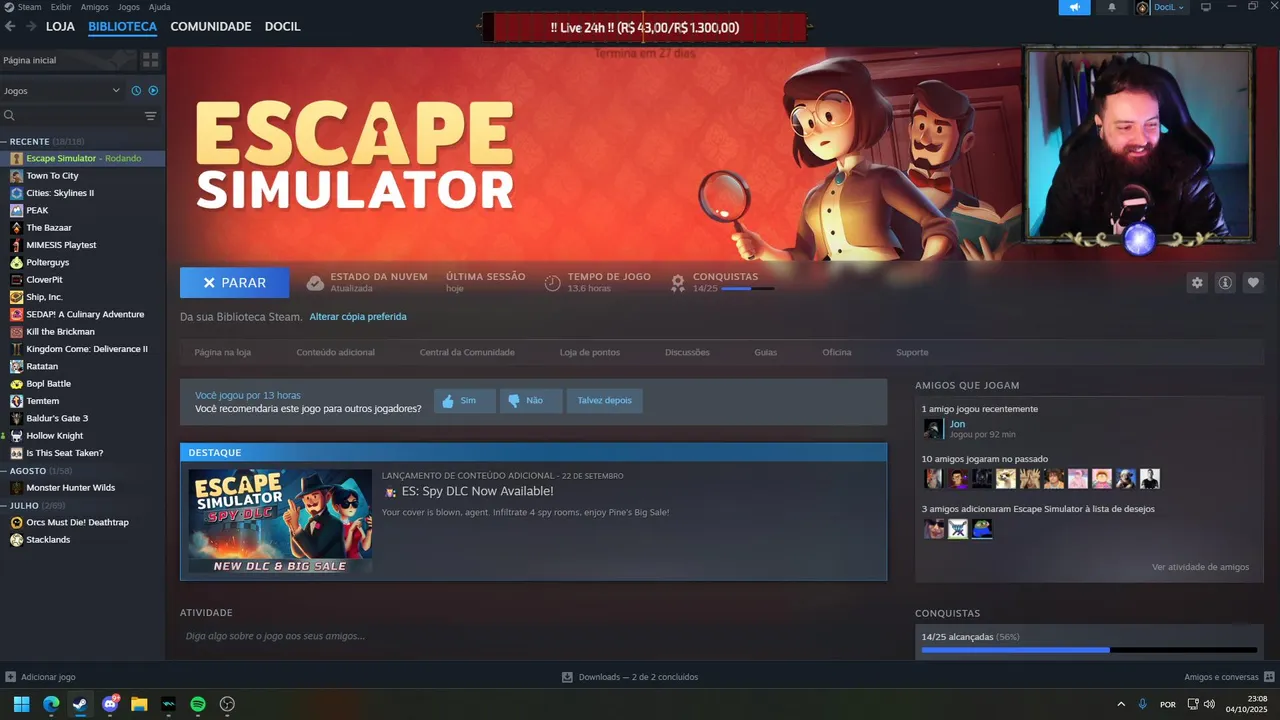The image size is (1280, 720).
Task: Open the Guias tab
Action: 766,352
